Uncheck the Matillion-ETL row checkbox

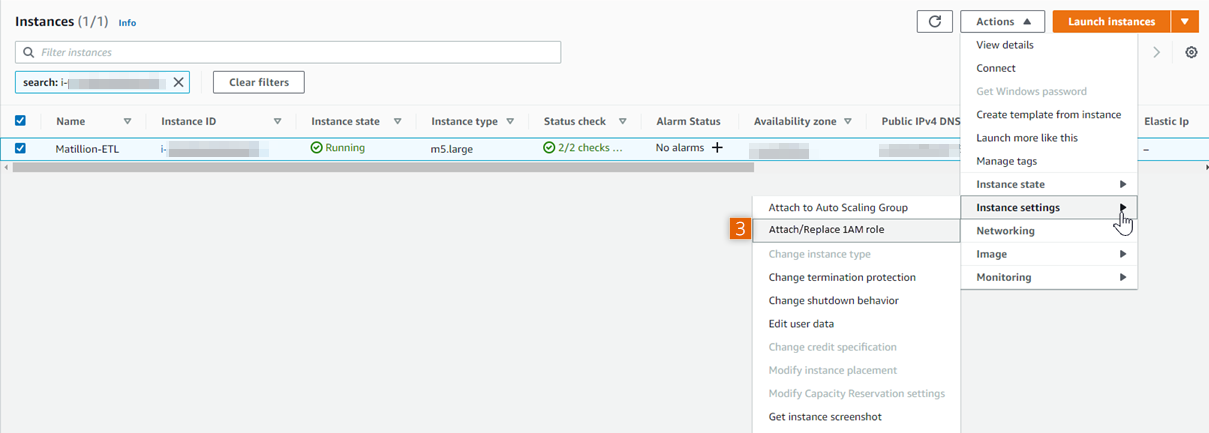pos(21,148)
